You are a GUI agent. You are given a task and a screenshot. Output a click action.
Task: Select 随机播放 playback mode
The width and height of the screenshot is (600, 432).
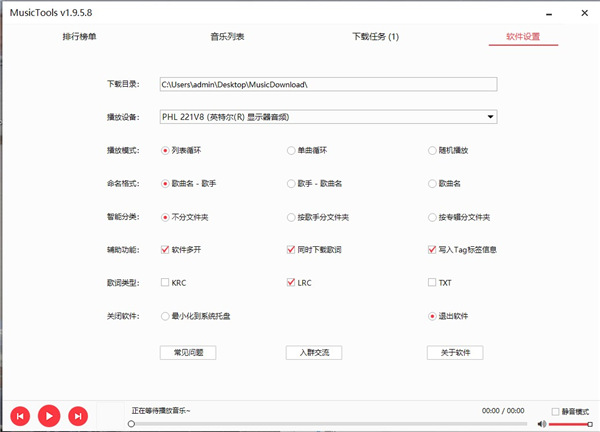(432, 150)
